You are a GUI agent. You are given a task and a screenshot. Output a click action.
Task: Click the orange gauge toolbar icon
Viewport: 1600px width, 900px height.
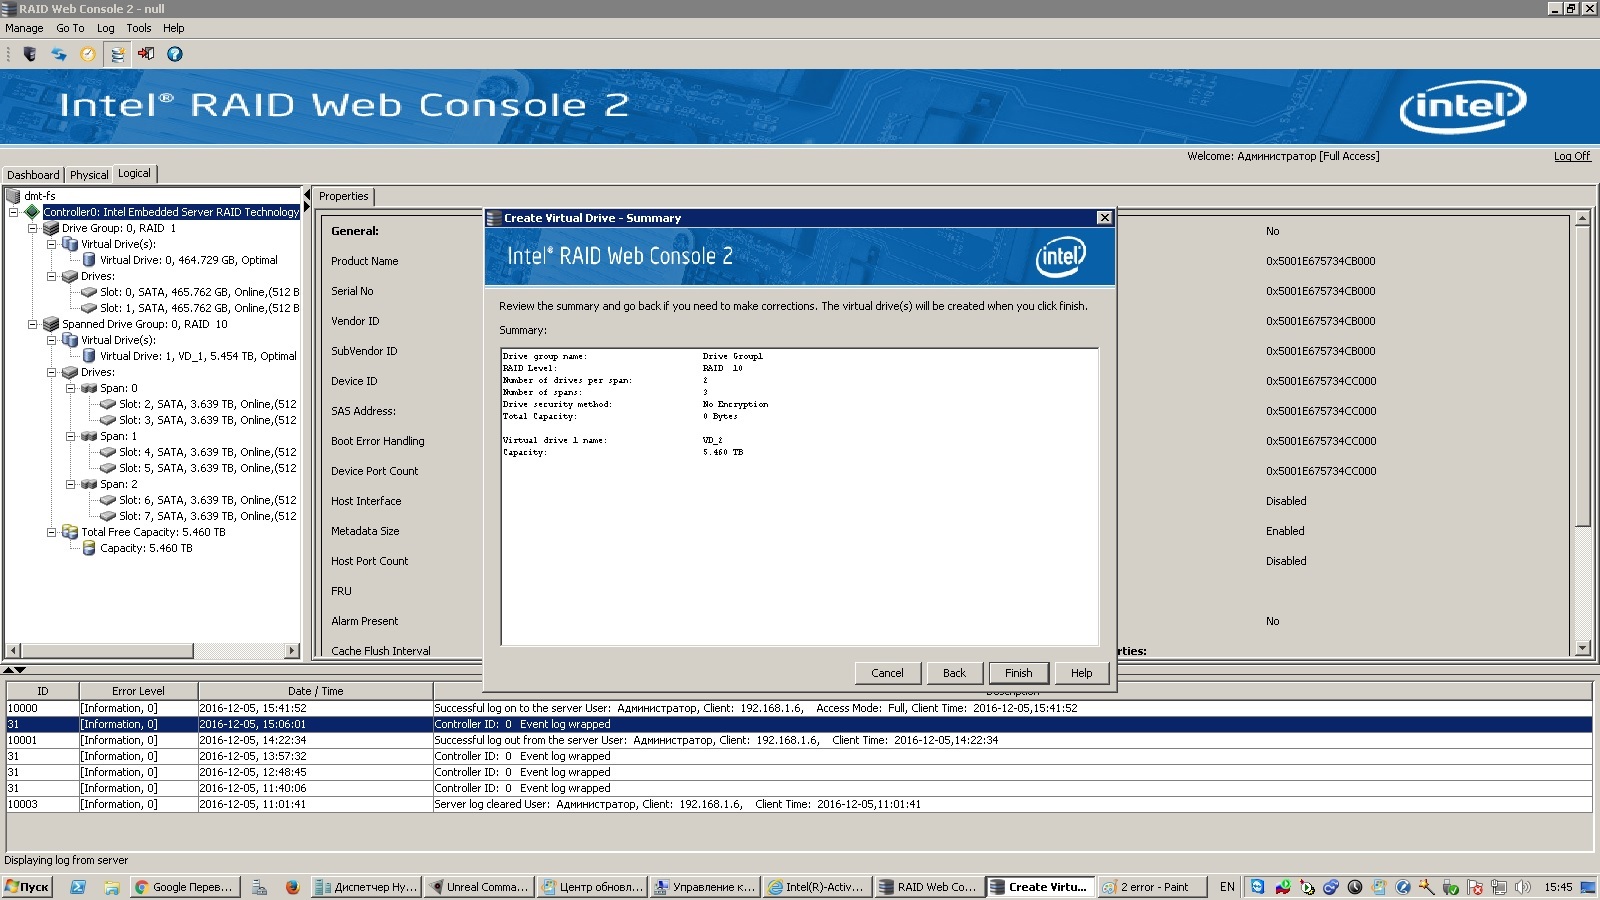88,54
